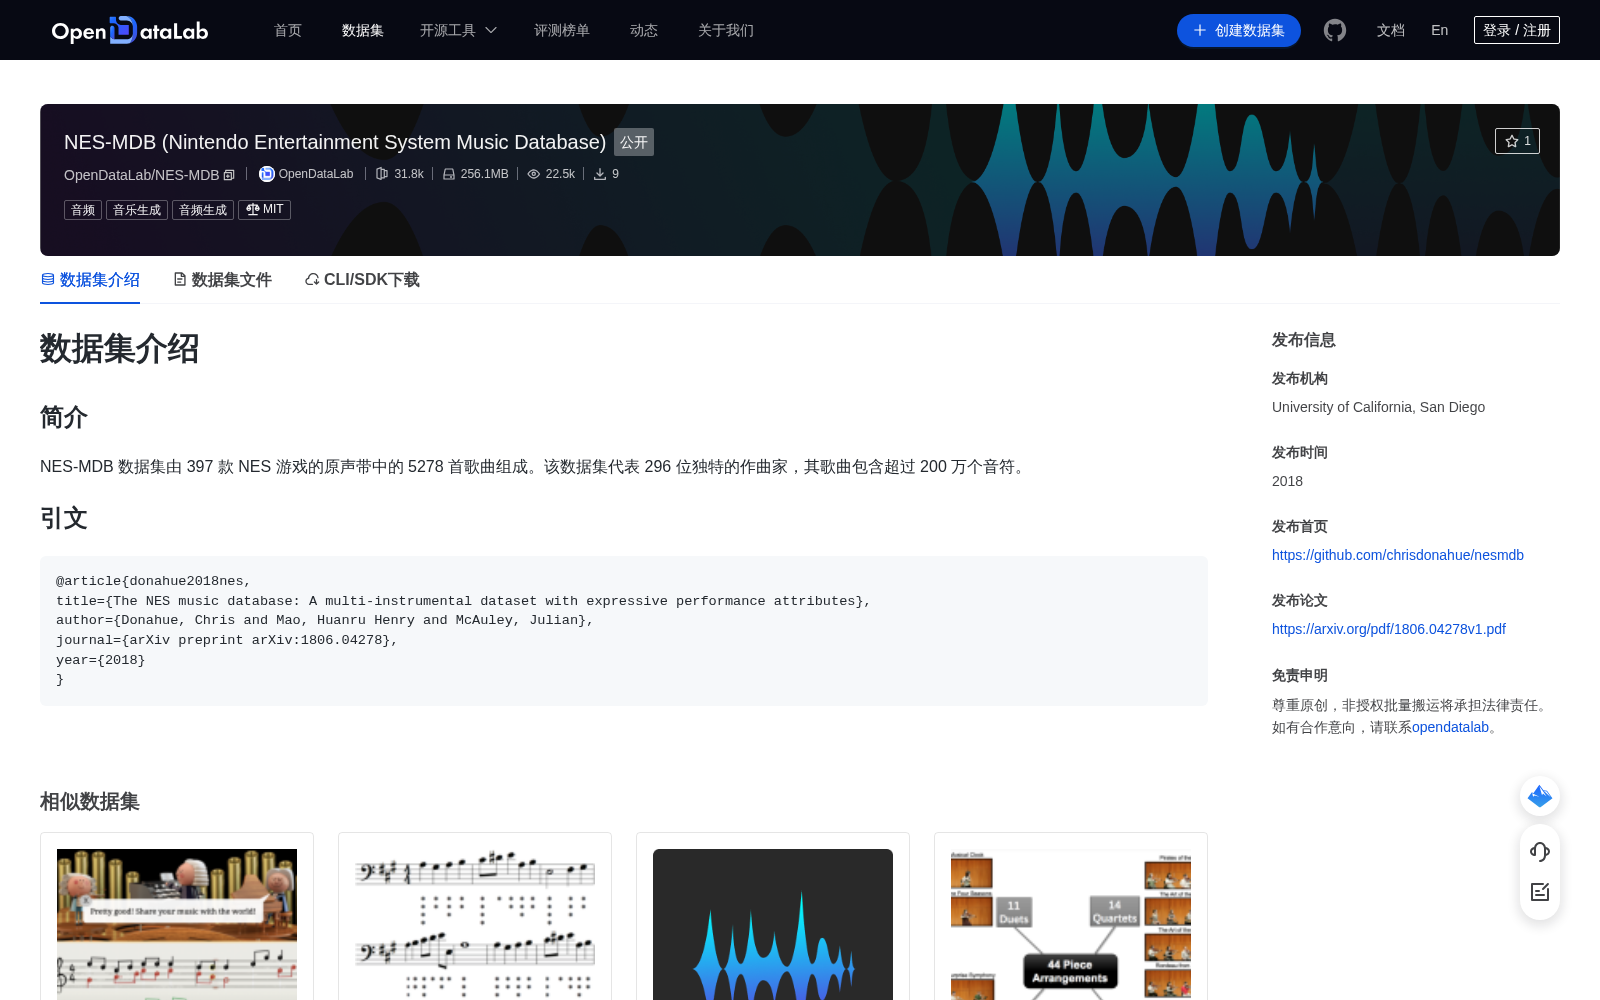
Task: Click the MIT license tag
Action: [264, 210]
